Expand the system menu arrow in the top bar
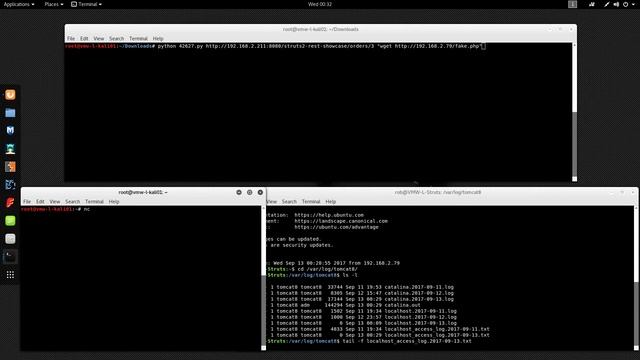640x360 pixels. [634, 4]
